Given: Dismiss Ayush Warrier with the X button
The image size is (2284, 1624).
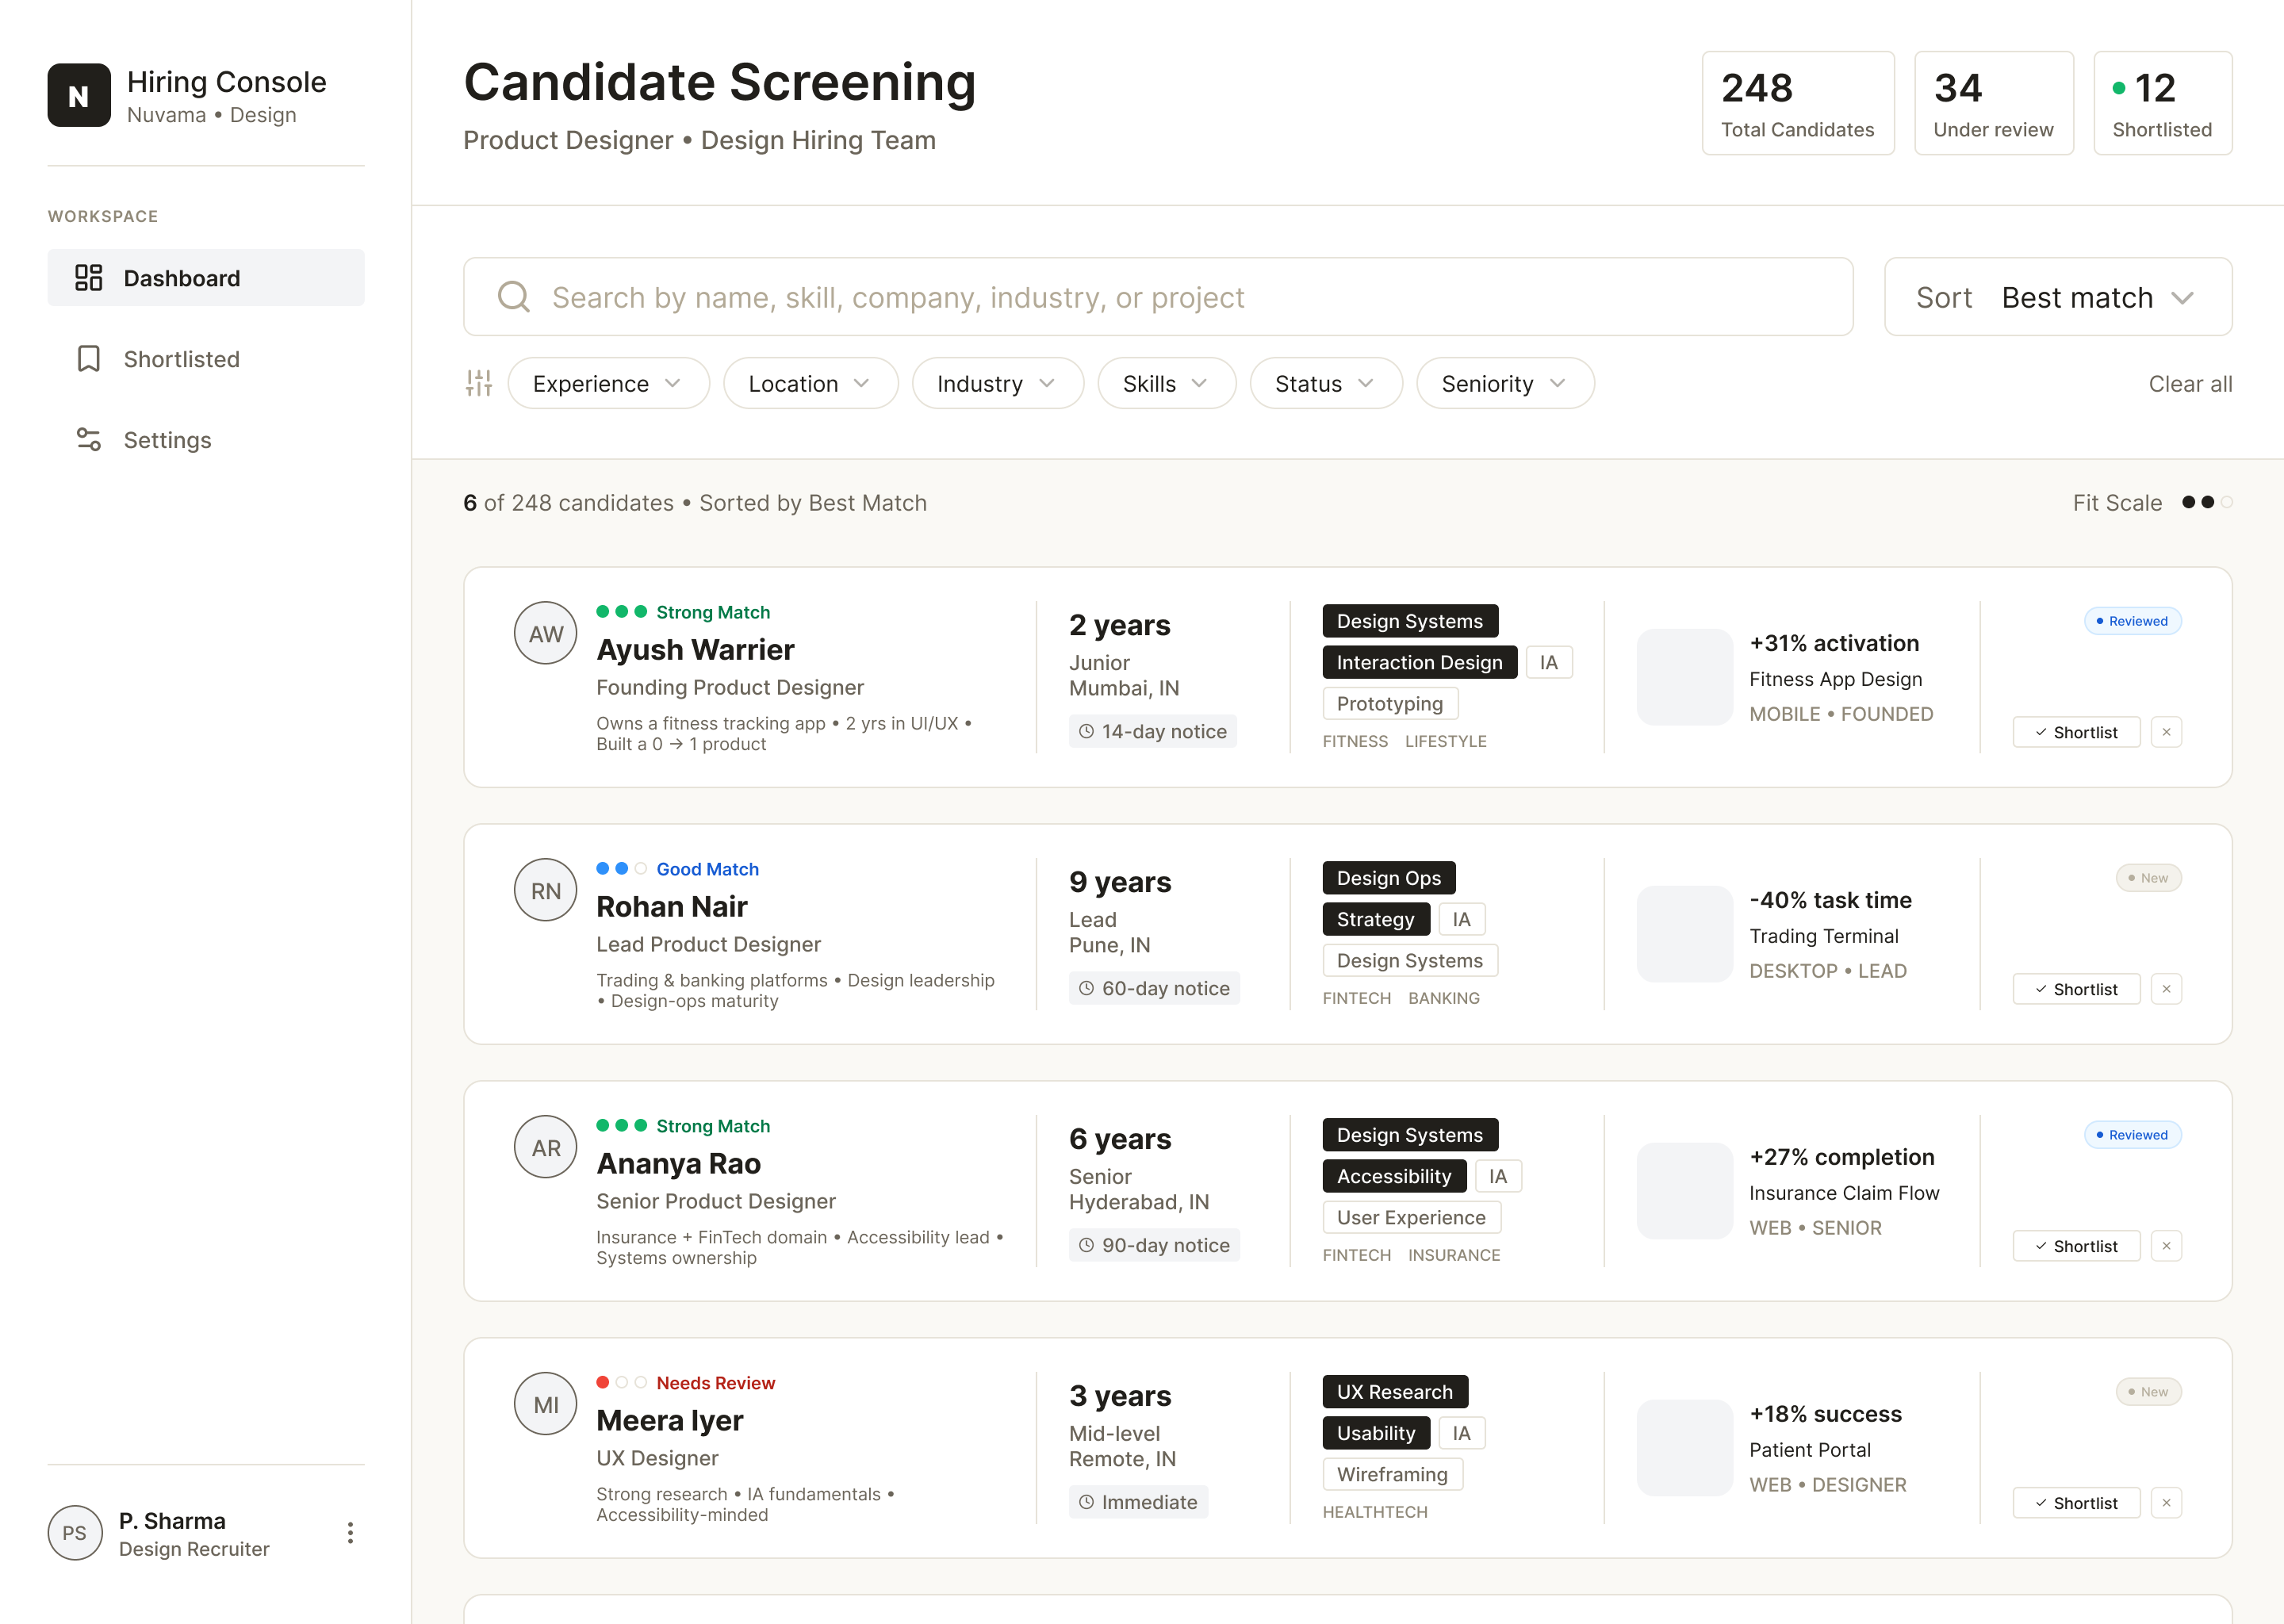Looking at the screenshot, I should pos(2166,732).
